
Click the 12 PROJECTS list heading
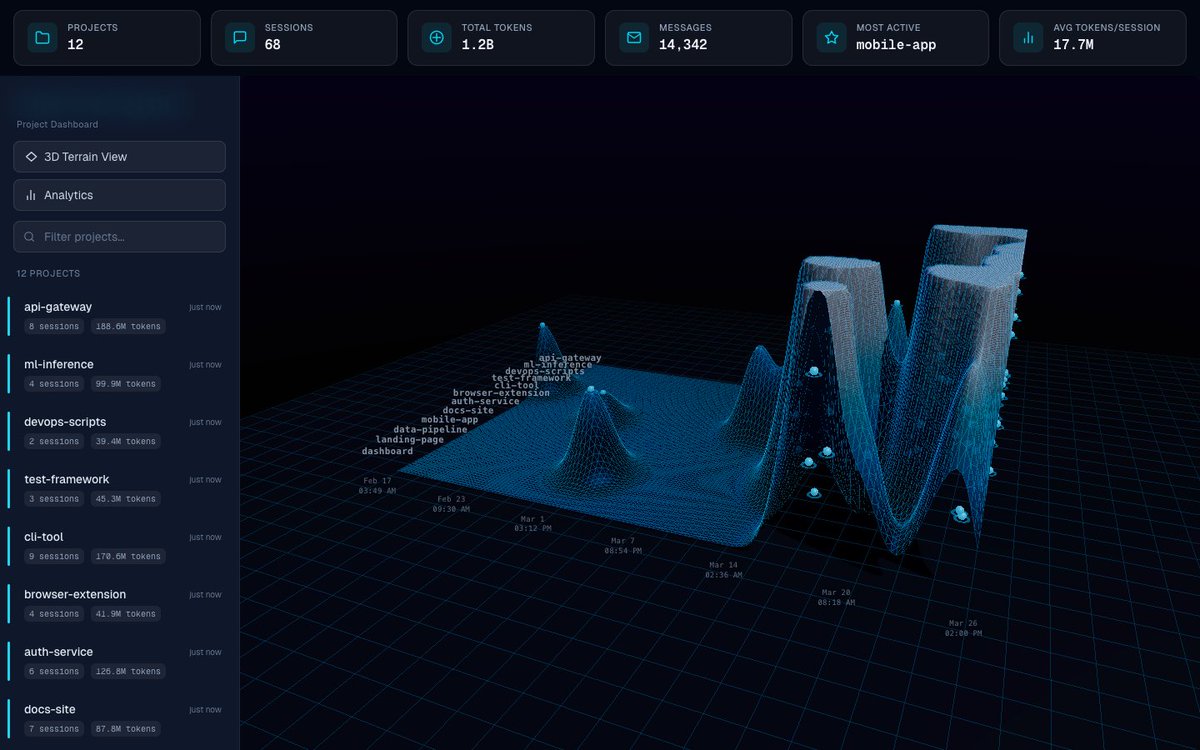click(x=48, y=273)
